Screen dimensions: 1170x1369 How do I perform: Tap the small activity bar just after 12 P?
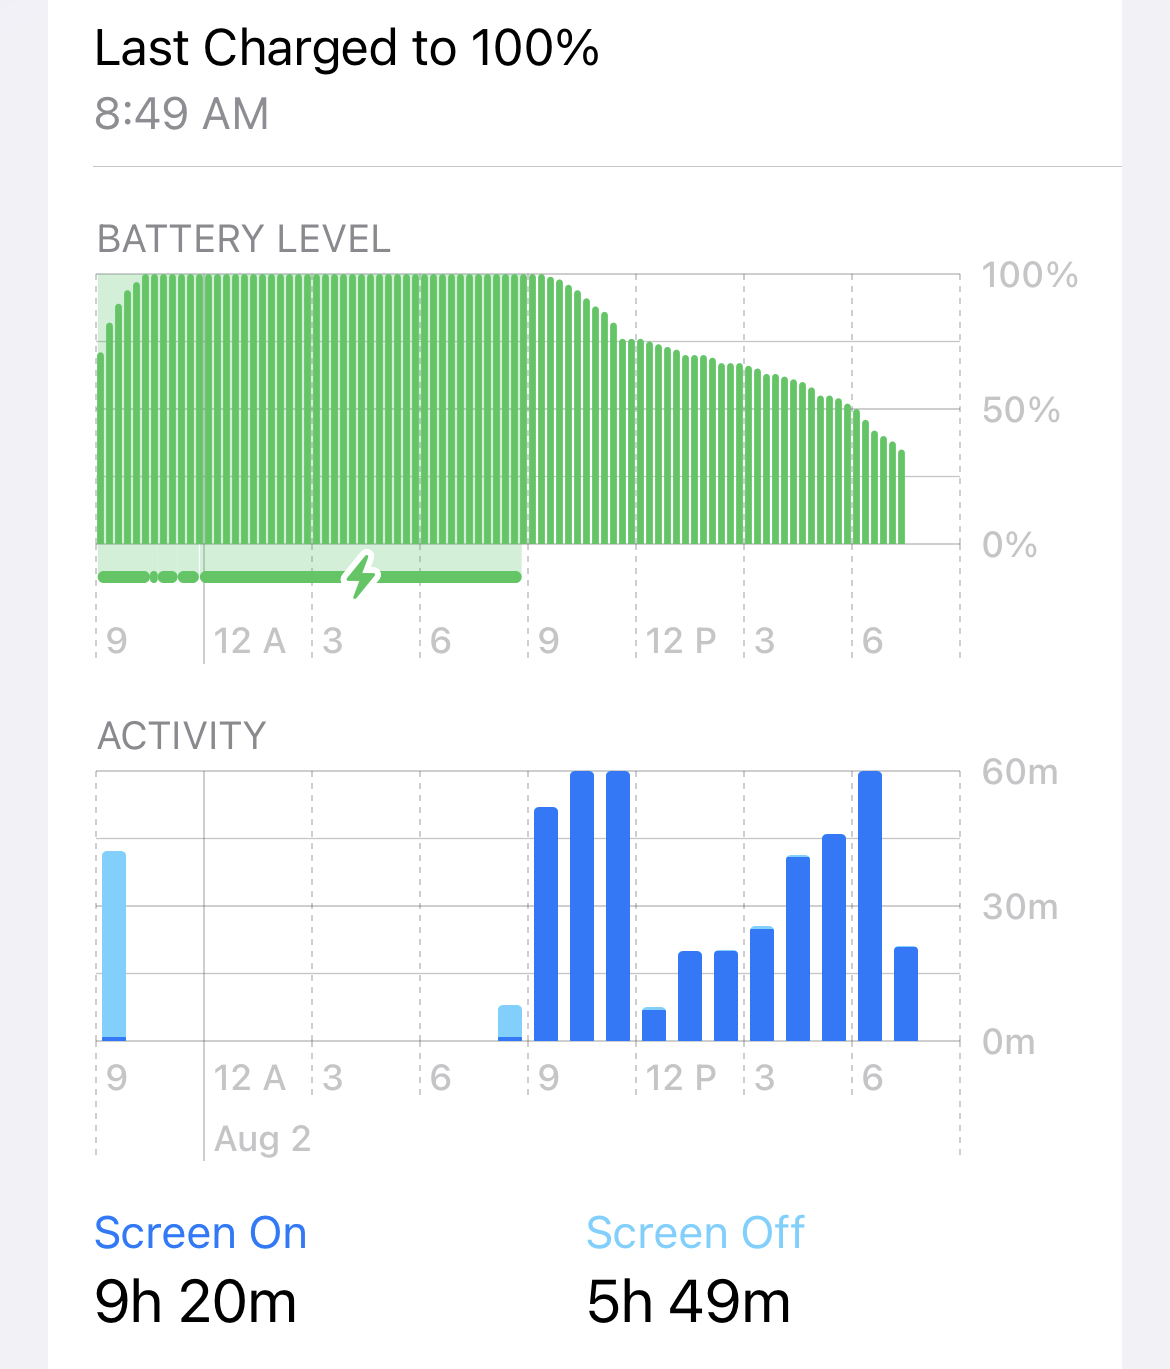[654, 1024]
